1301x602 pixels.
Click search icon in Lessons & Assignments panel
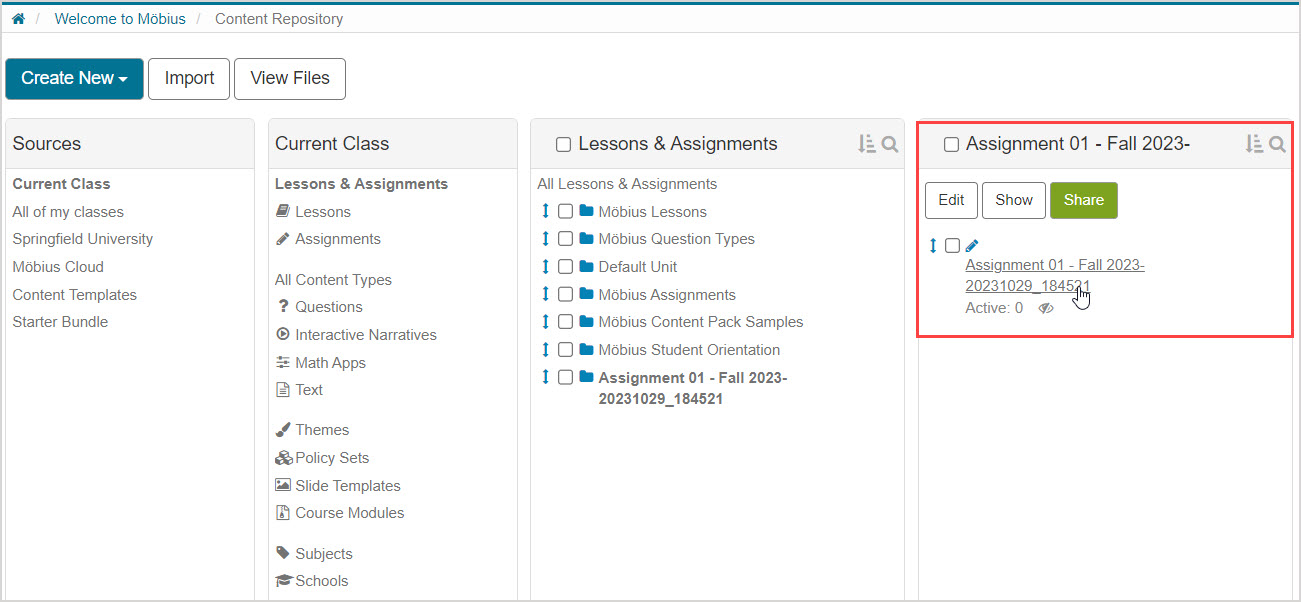[x=890, y=145]
